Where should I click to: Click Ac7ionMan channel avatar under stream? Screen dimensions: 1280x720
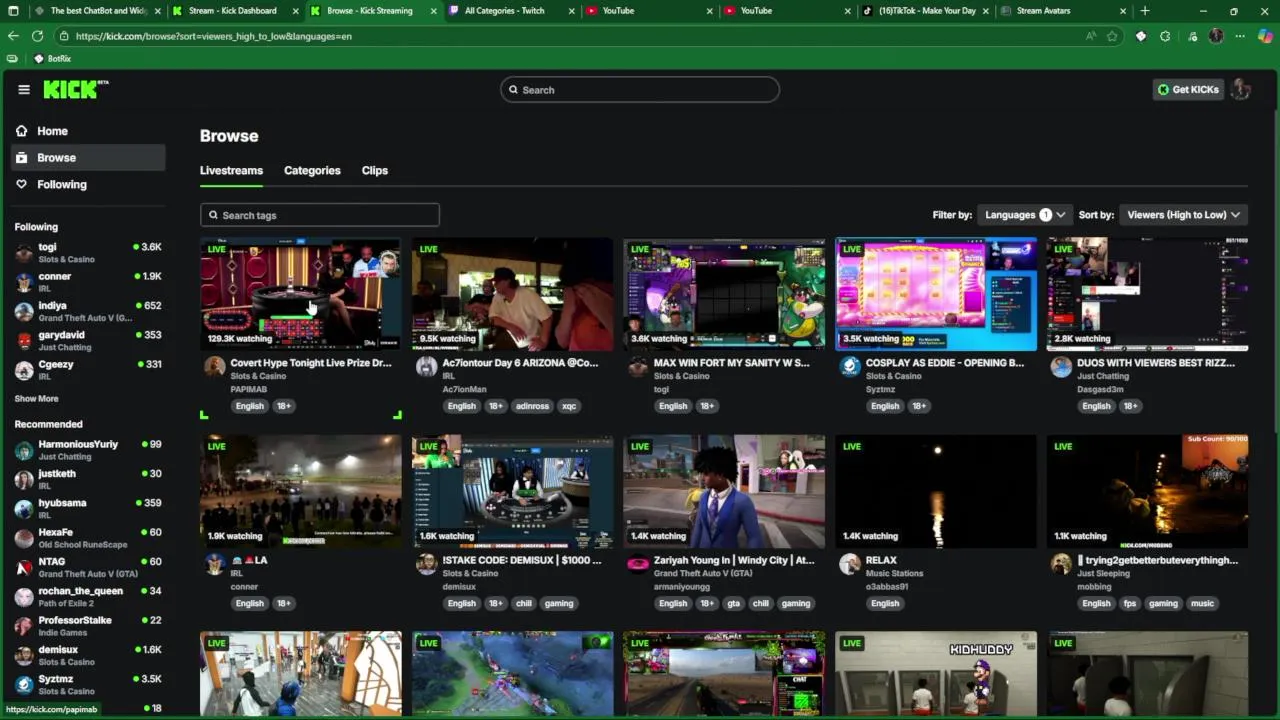[426, 366]
